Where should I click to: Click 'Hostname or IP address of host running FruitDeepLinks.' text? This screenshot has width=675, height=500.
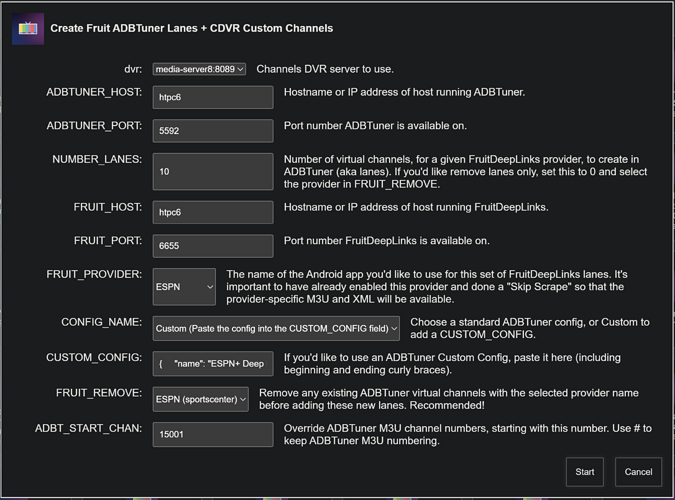pyautogui.click(x=416, y=207)
